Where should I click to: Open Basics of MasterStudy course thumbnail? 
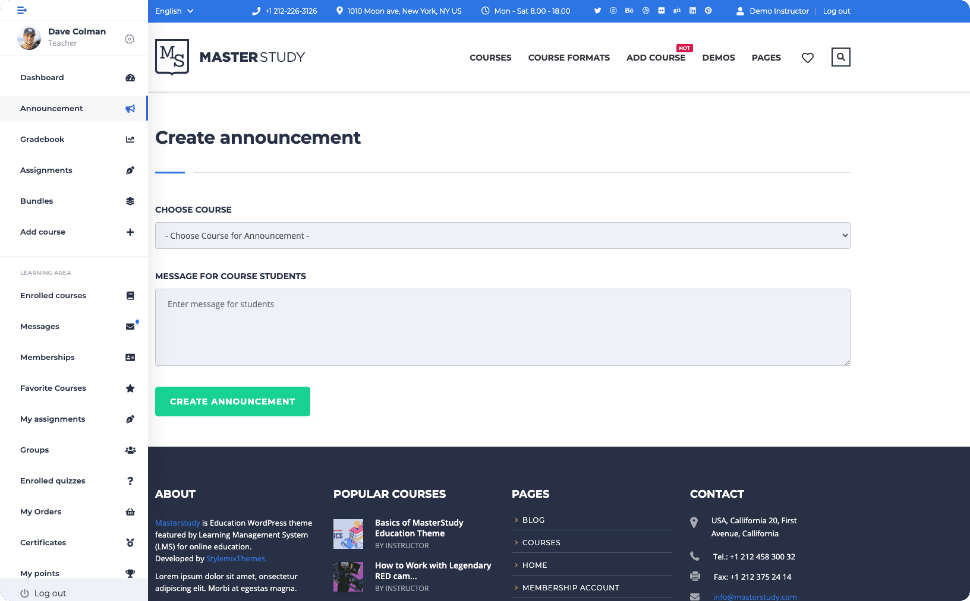348,533
